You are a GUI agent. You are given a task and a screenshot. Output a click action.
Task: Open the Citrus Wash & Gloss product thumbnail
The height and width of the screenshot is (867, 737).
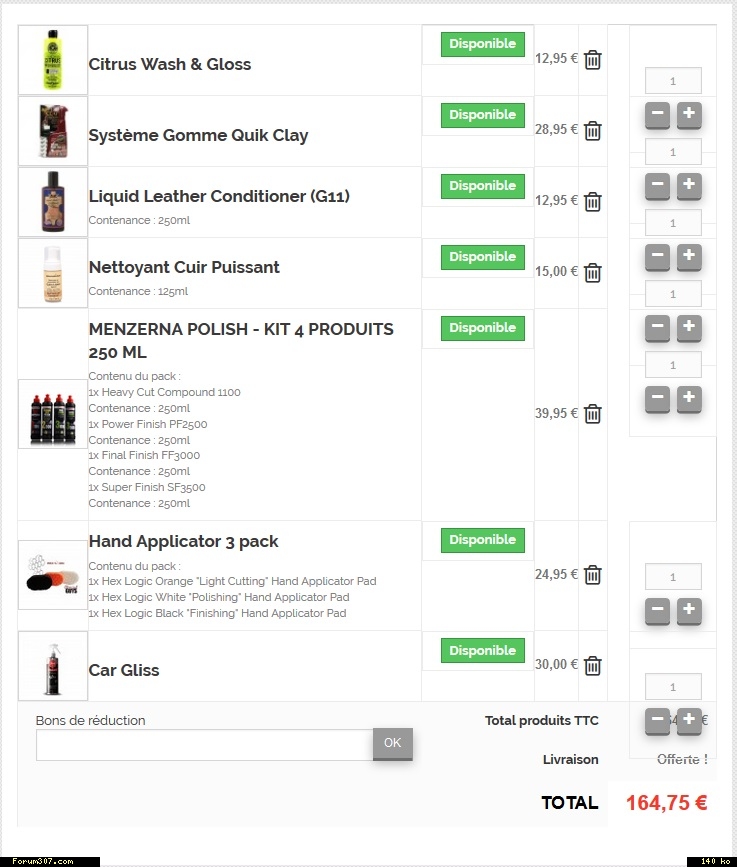click(x=53, y=60)
